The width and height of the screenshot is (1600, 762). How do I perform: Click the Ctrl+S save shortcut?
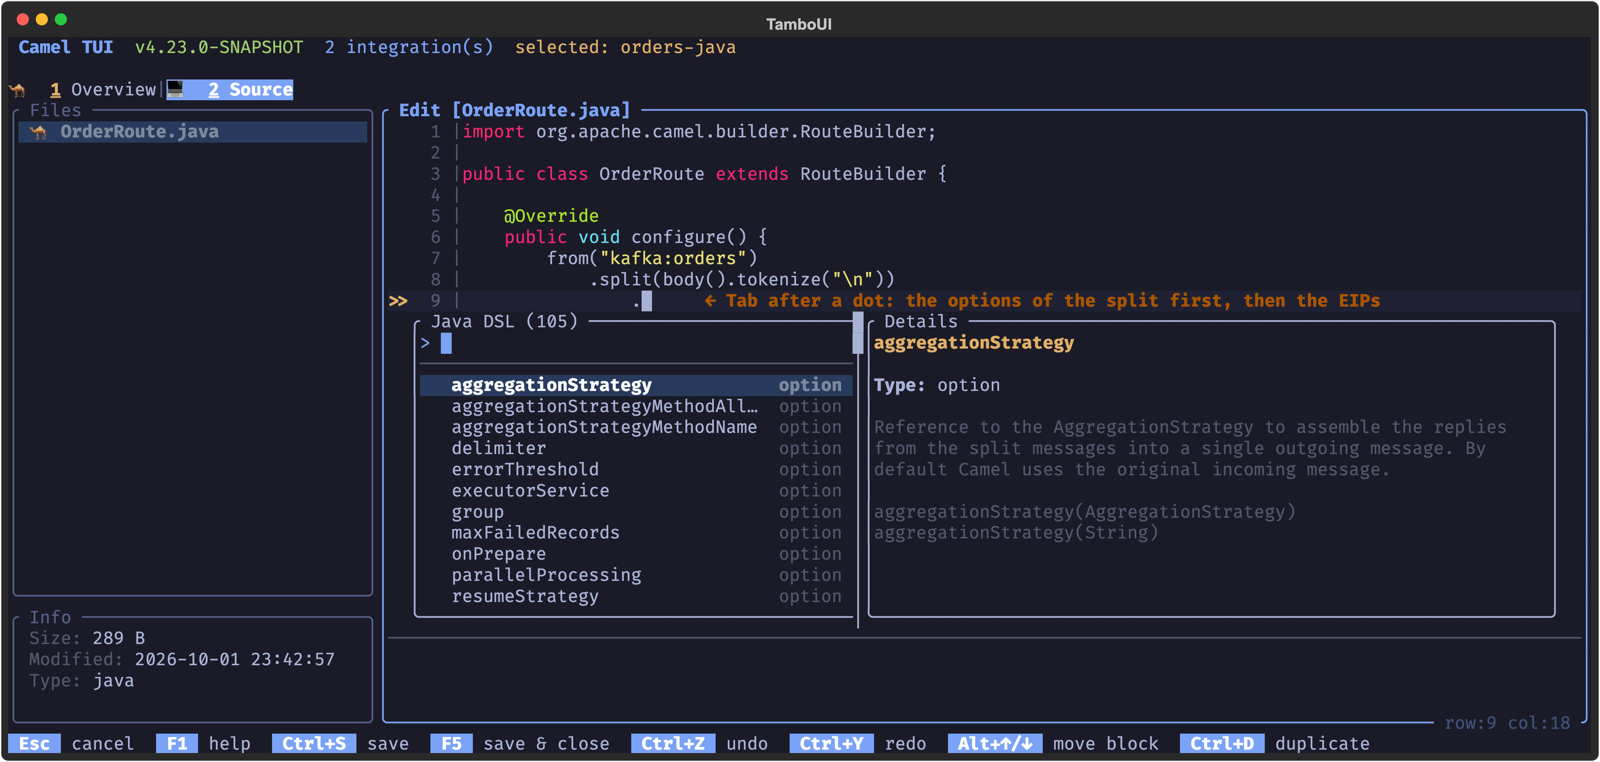click(x=341, y=744)
